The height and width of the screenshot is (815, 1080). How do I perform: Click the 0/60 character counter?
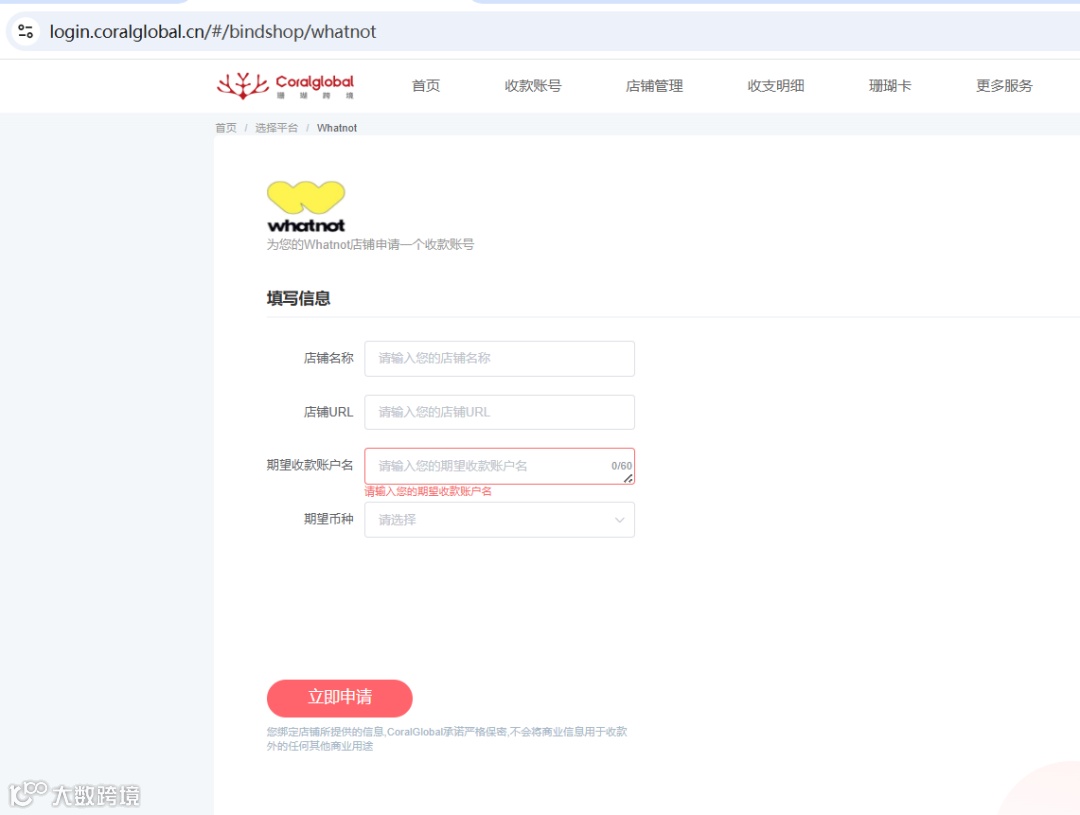click(621, 466)
